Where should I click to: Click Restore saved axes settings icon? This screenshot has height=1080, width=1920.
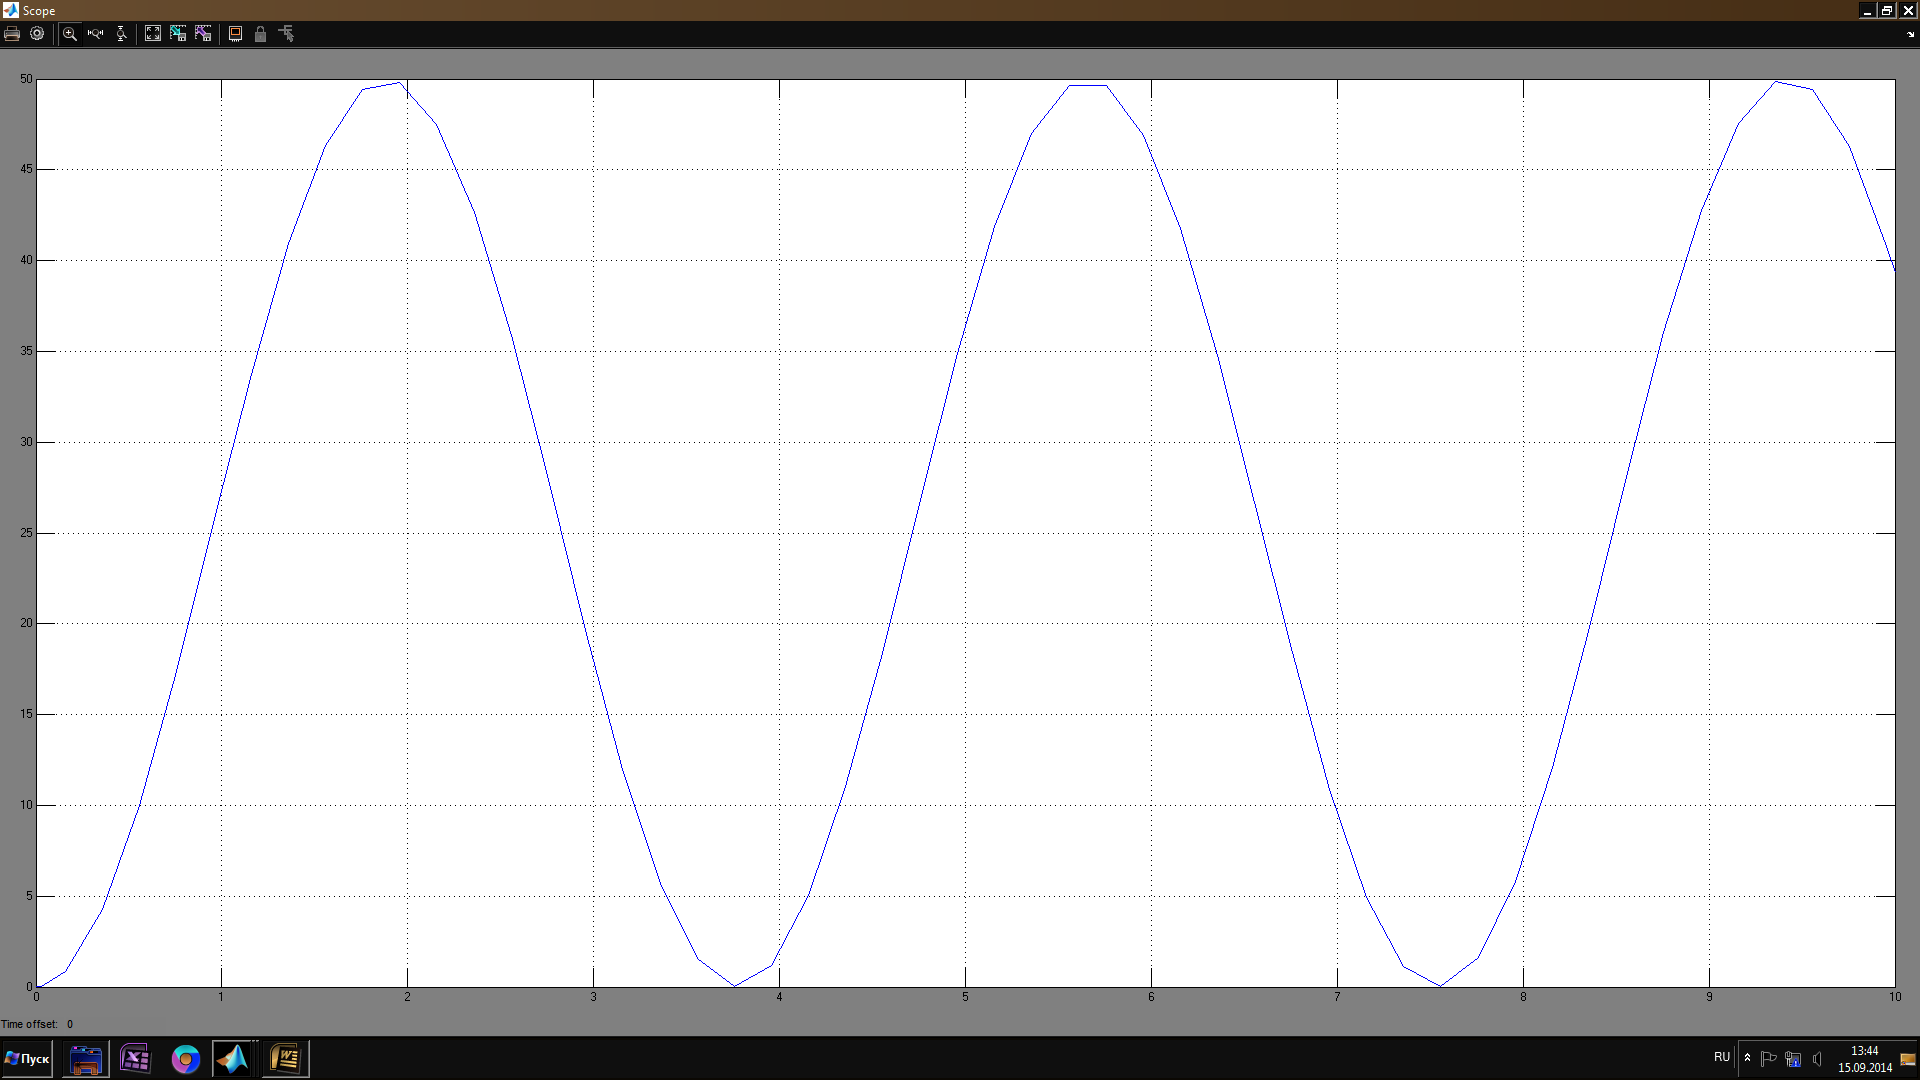(x=203, y=34)
